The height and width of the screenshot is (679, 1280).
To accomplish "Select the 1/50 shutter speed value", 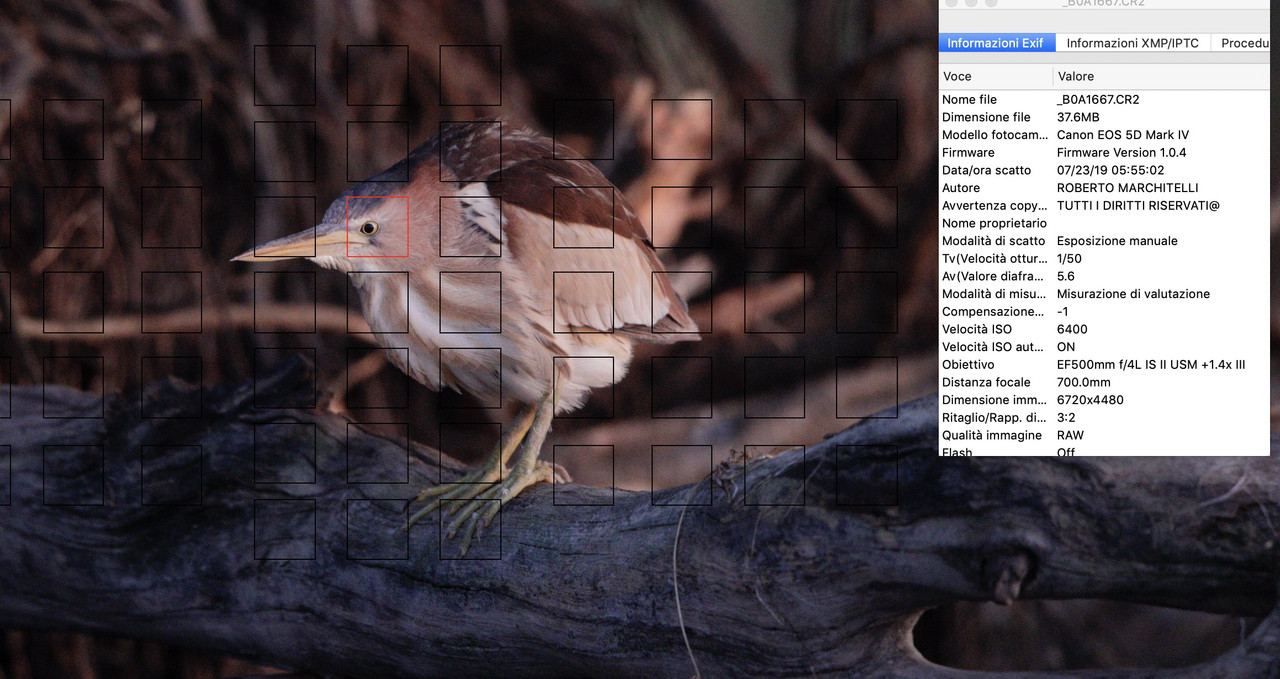I will [1069, 259].
